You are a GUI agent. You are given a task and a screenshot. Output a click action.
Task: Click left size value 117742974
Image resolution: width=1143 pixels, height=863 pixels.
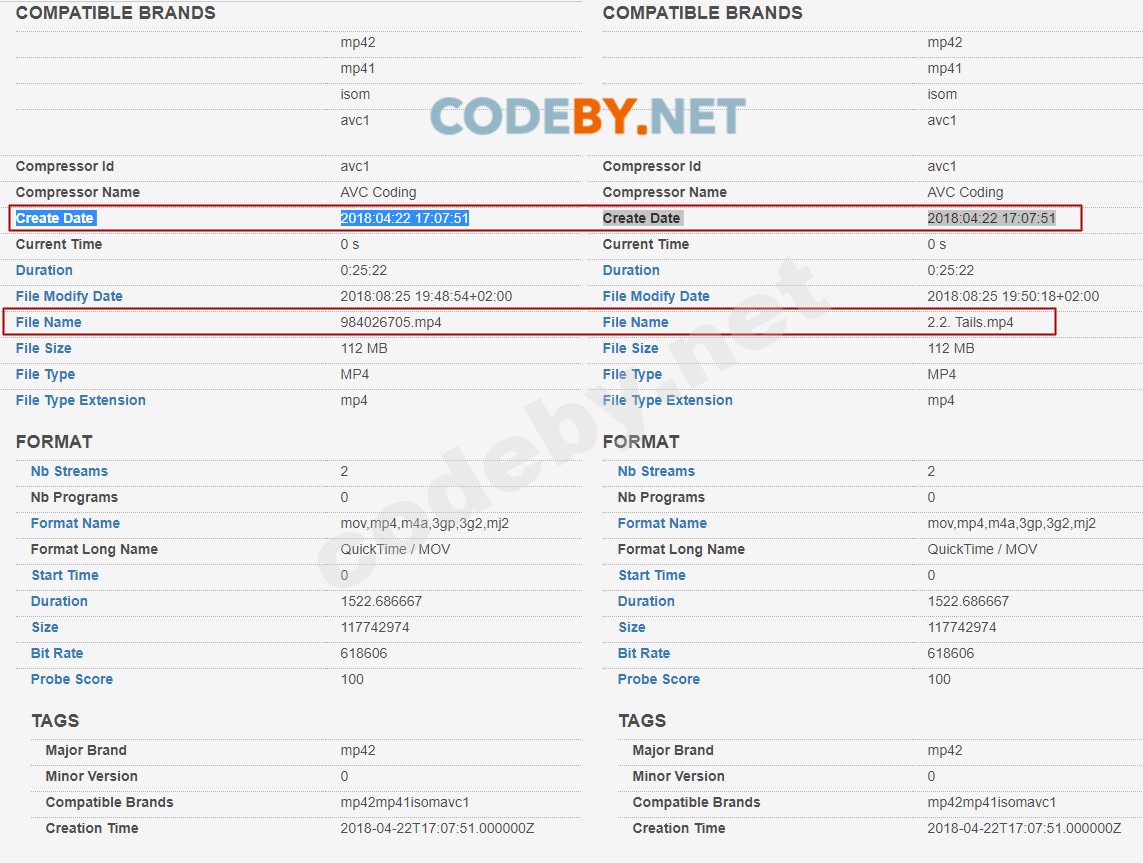(x=375, y=628)
